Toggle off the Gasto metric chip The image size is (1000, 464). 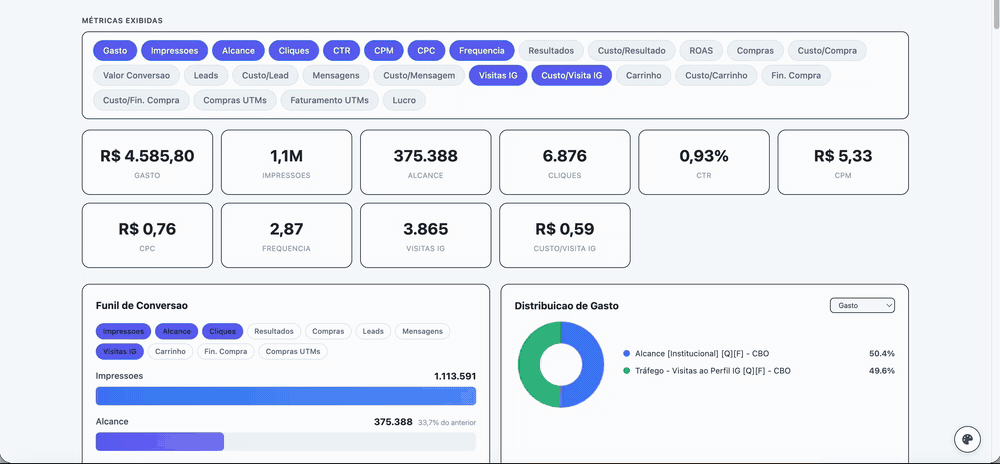coord(115,50)
